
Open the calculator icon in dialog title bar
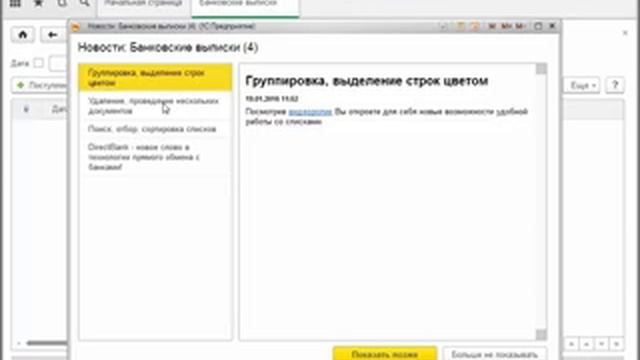pyautogui.click(x=460, y=26)
